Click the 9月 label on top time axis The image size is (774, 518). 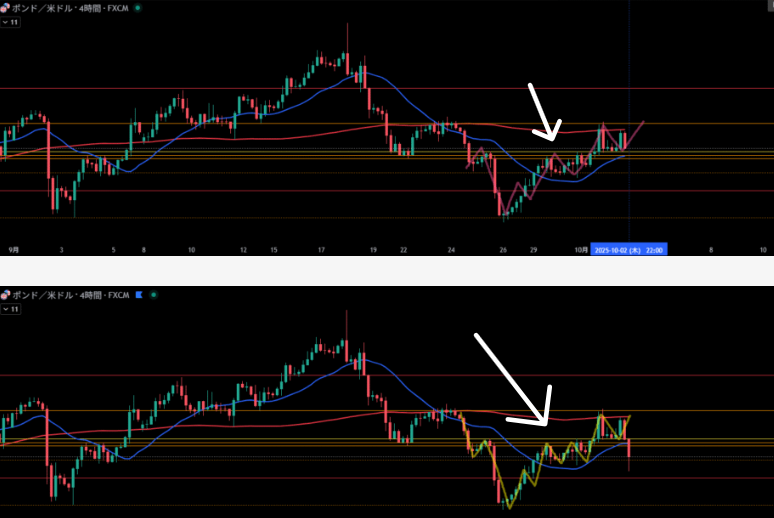click(13, 248)
